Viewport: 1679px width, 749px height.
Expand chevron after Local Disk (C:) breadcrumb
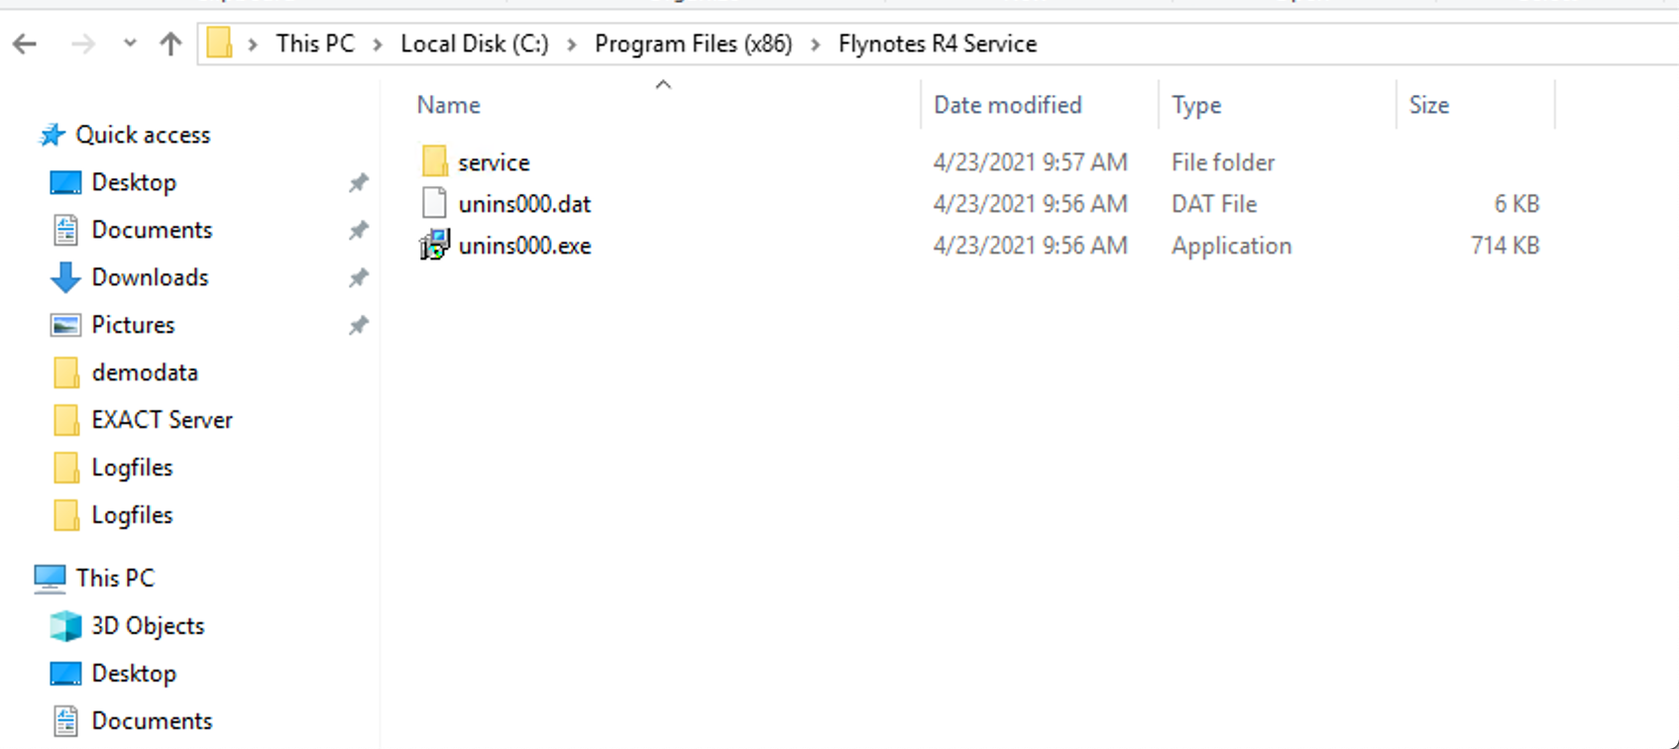point(572,45)
